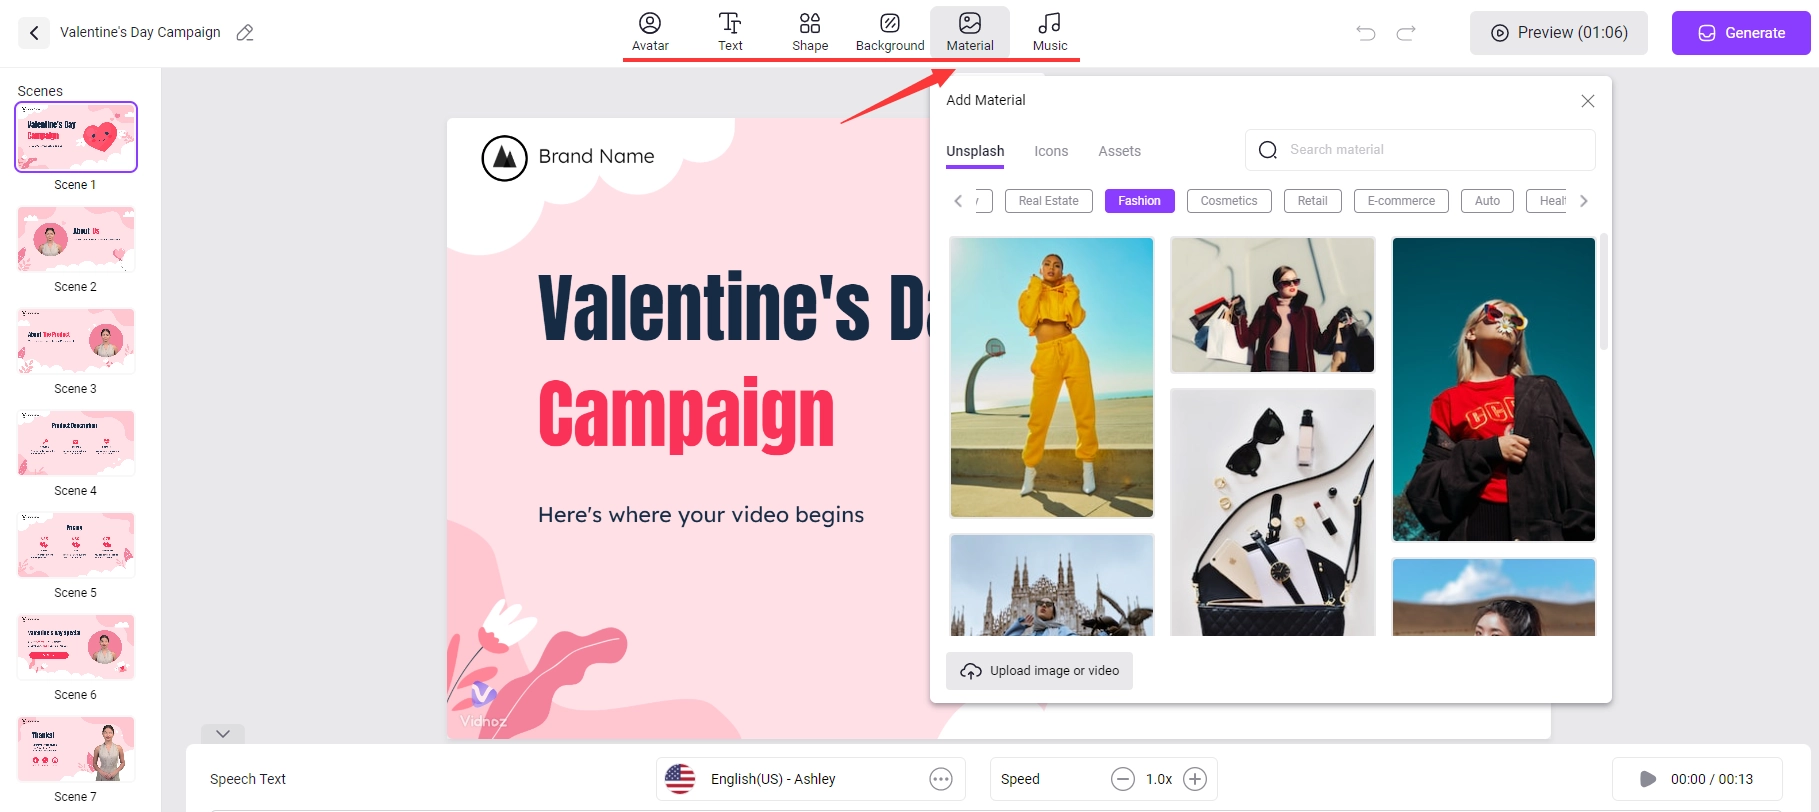
Task: Select the E-commerce category chip
Action: (x=1401, y=201)
